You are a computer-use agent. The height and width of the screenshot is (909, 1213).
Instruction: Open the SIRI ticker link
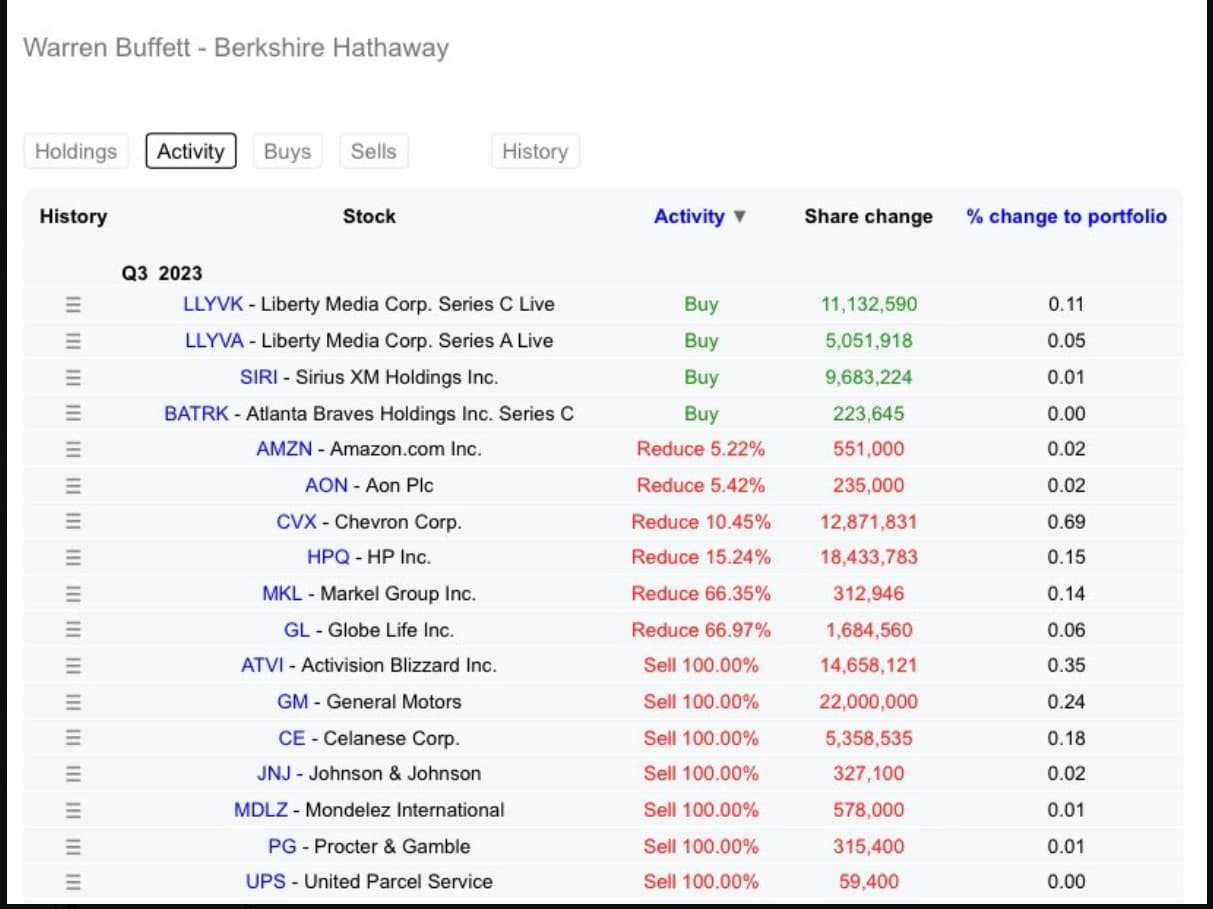tap(259, 377)
